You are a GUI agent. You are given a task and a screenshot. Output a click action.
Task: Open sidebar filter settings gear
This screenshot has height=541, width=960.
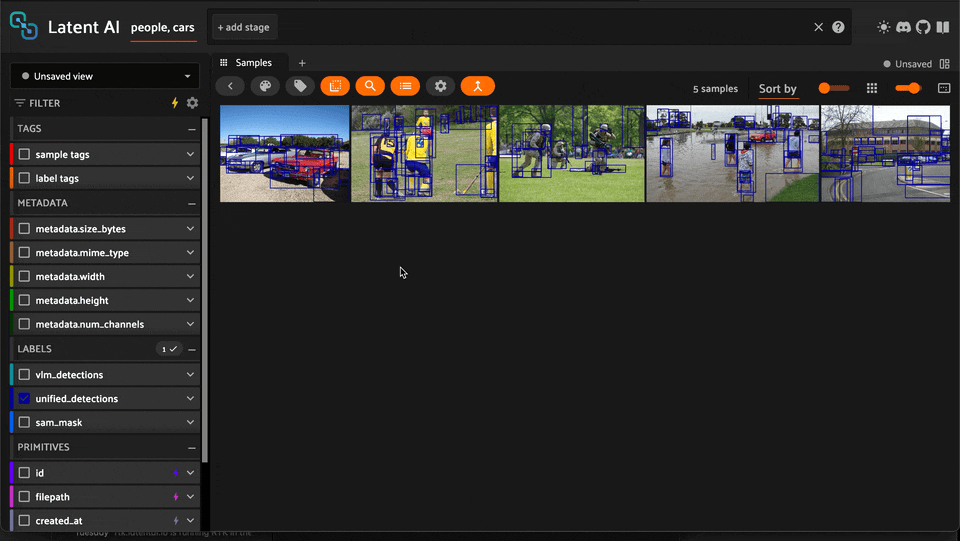(x=192, y=103)
